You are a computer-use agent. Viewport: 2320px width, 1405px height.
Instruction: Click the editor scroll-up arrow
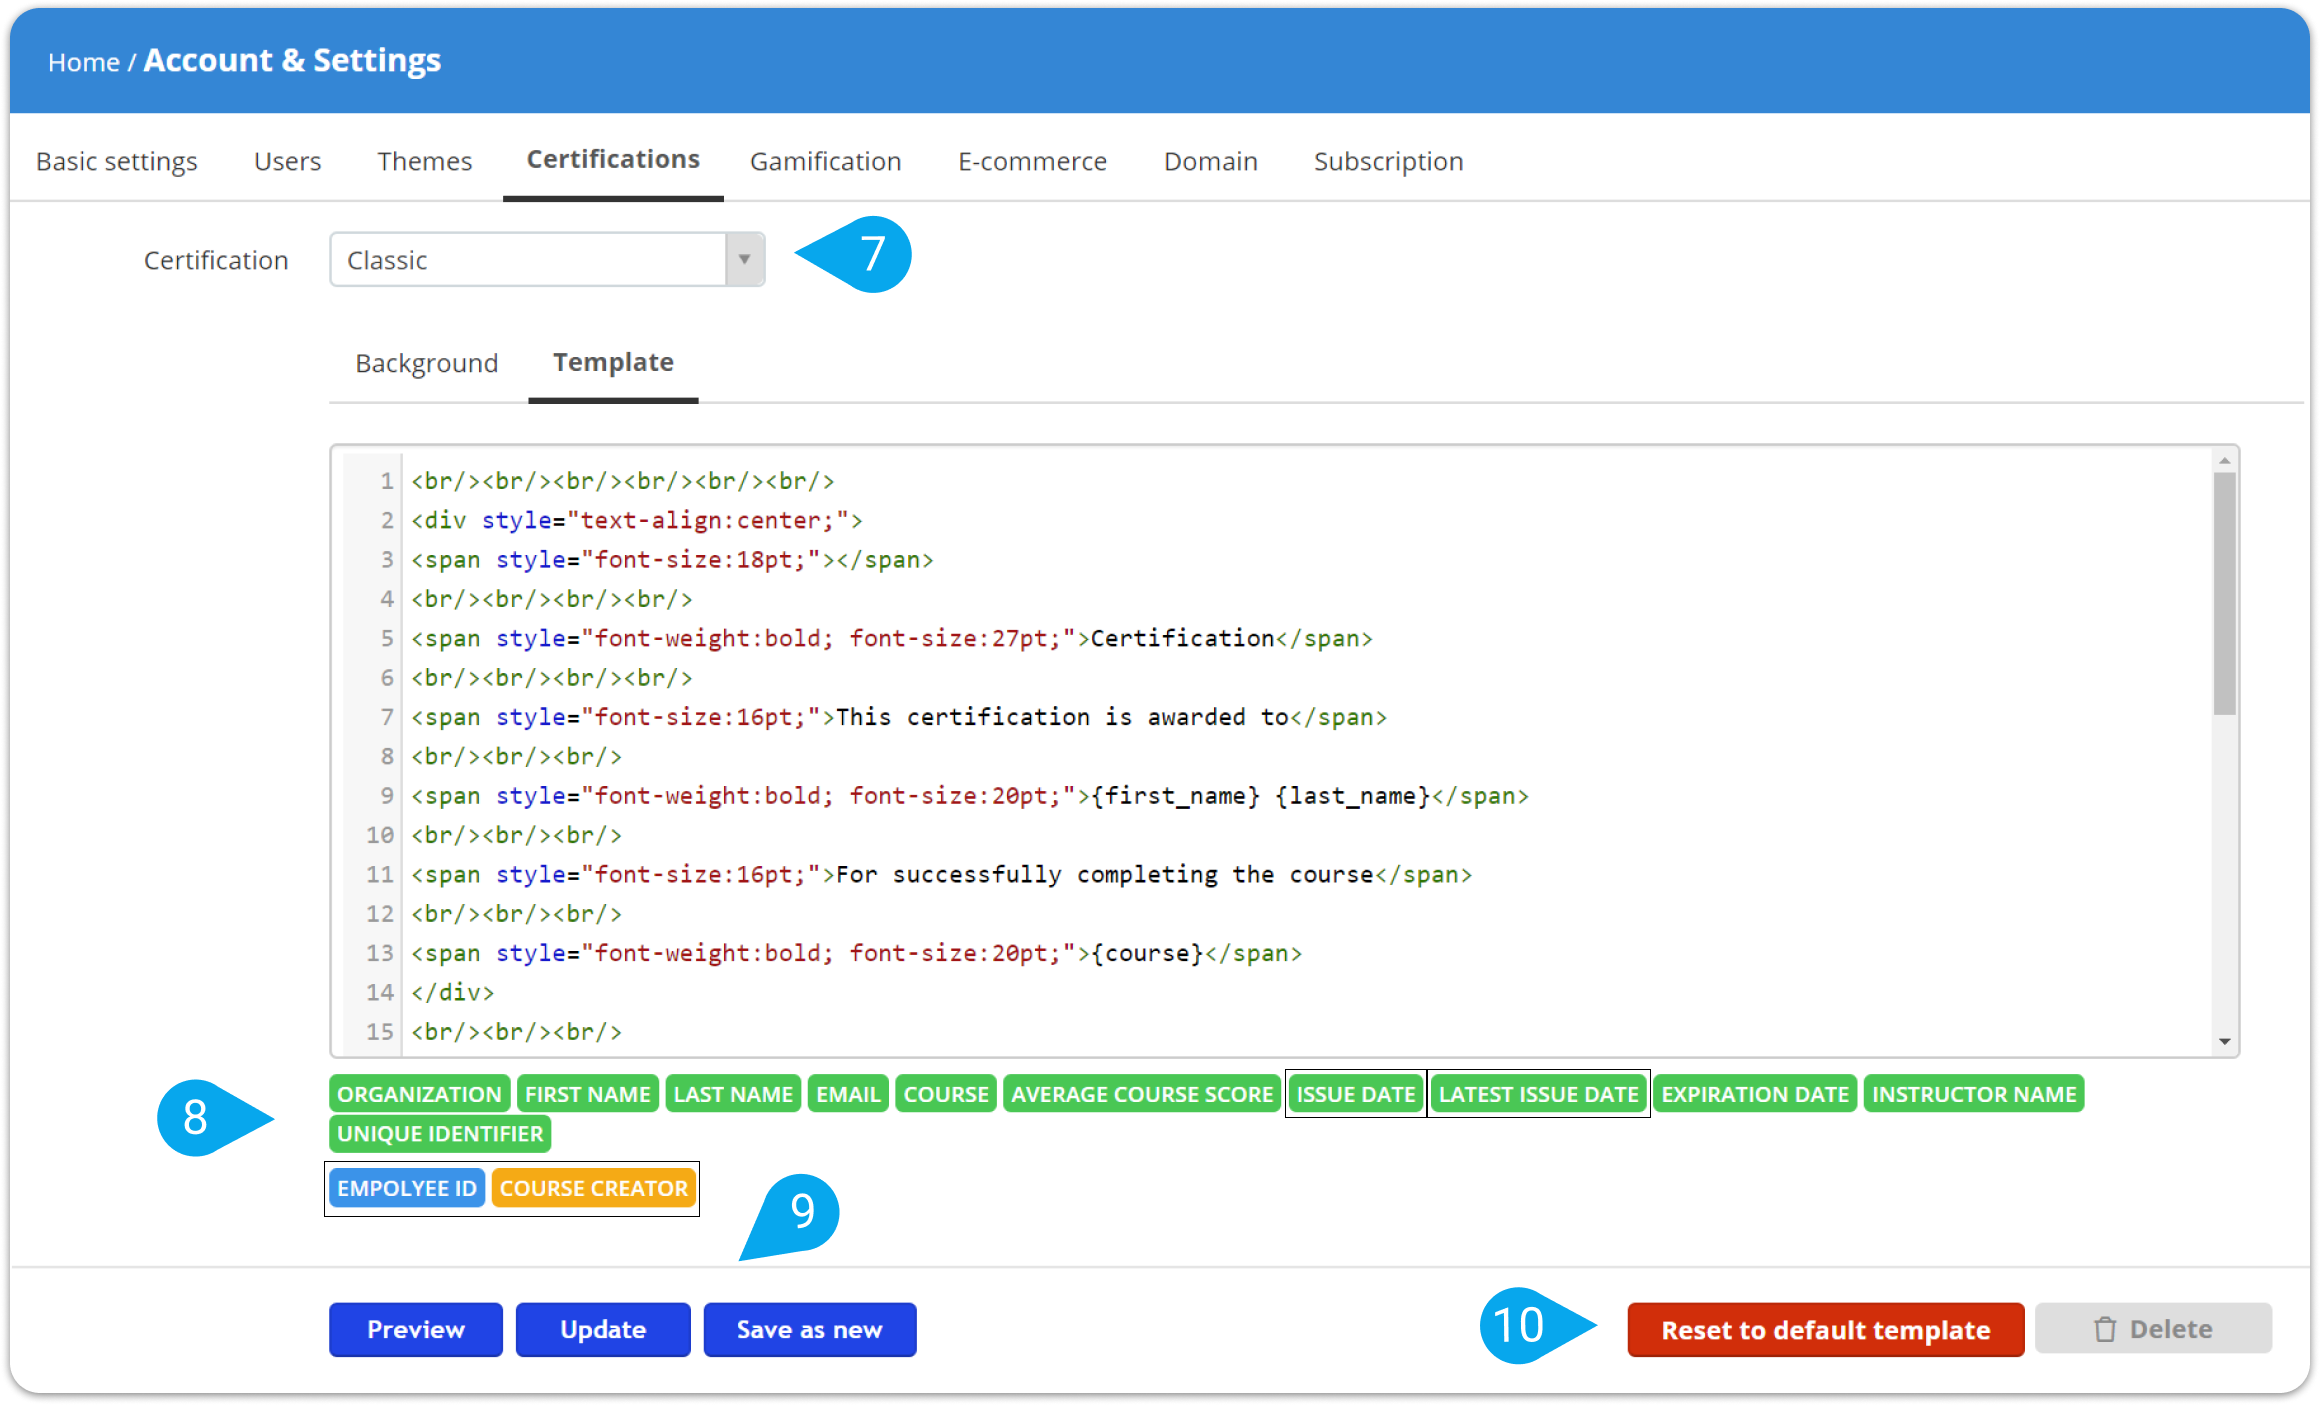coord(2225,461)
